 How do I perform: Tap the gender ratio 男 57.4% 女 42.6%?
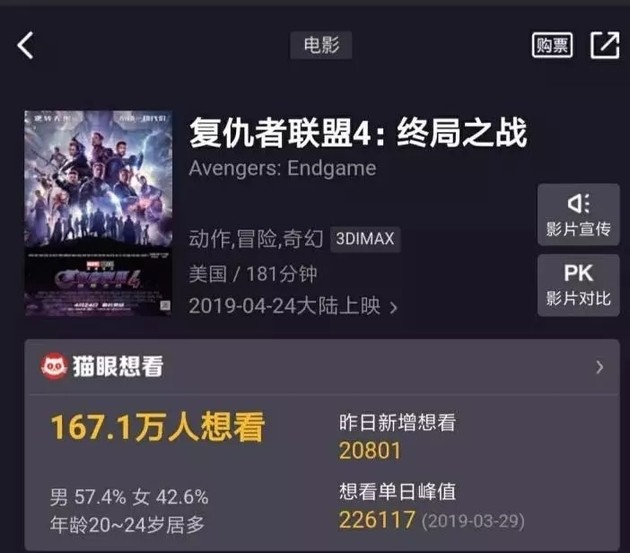129,497
